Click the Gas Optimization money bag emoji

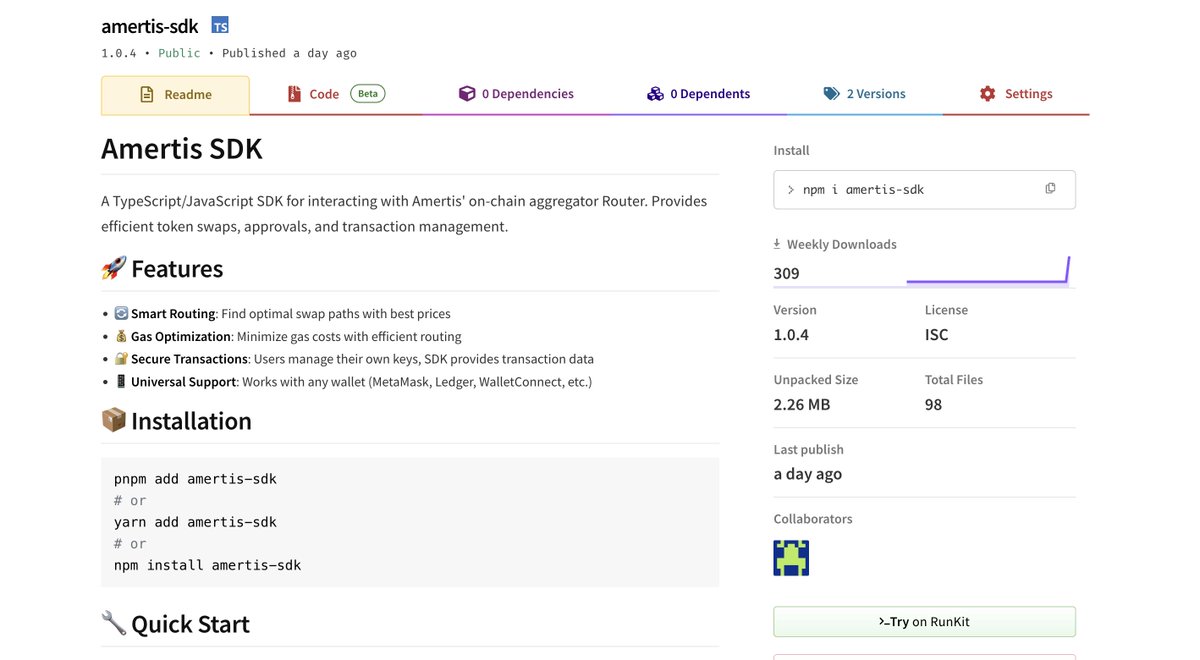121,336
